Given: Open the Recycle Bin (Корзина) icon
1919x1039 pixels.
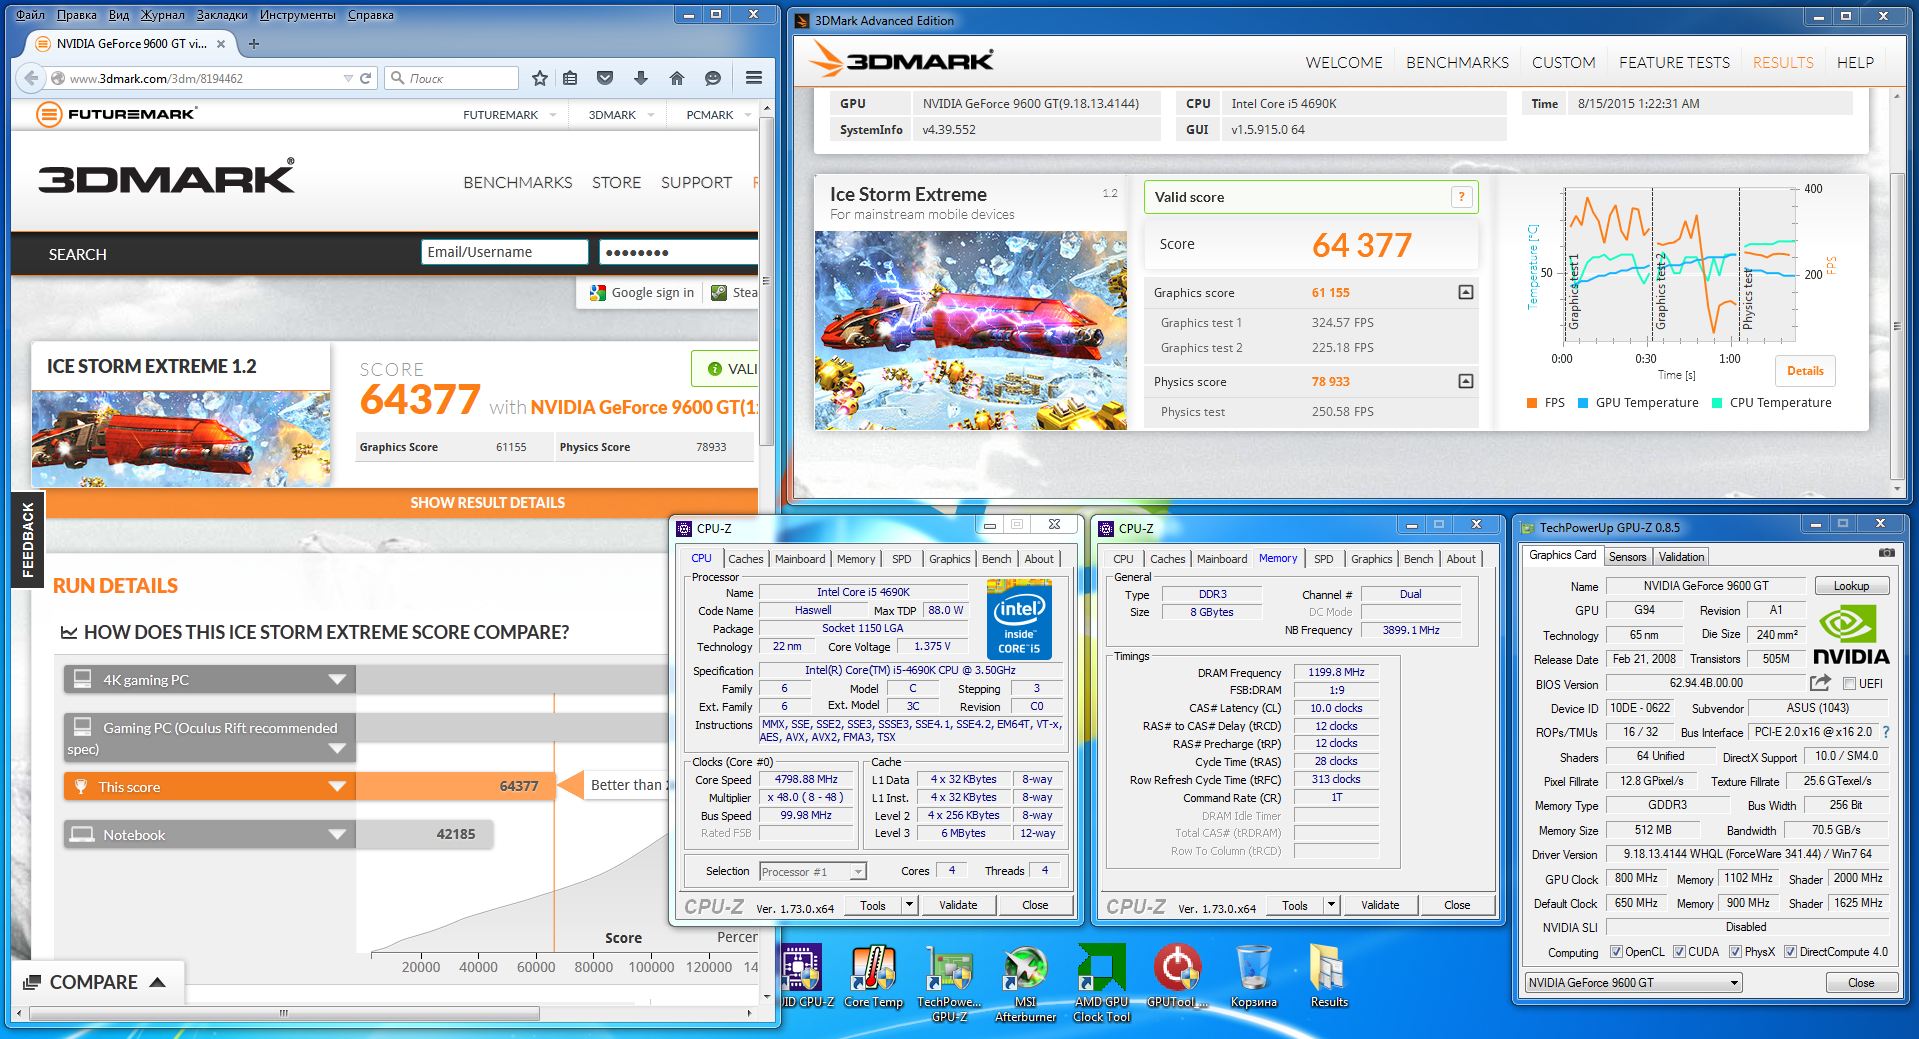Looking at the screenshot, I should point(1253,977).
